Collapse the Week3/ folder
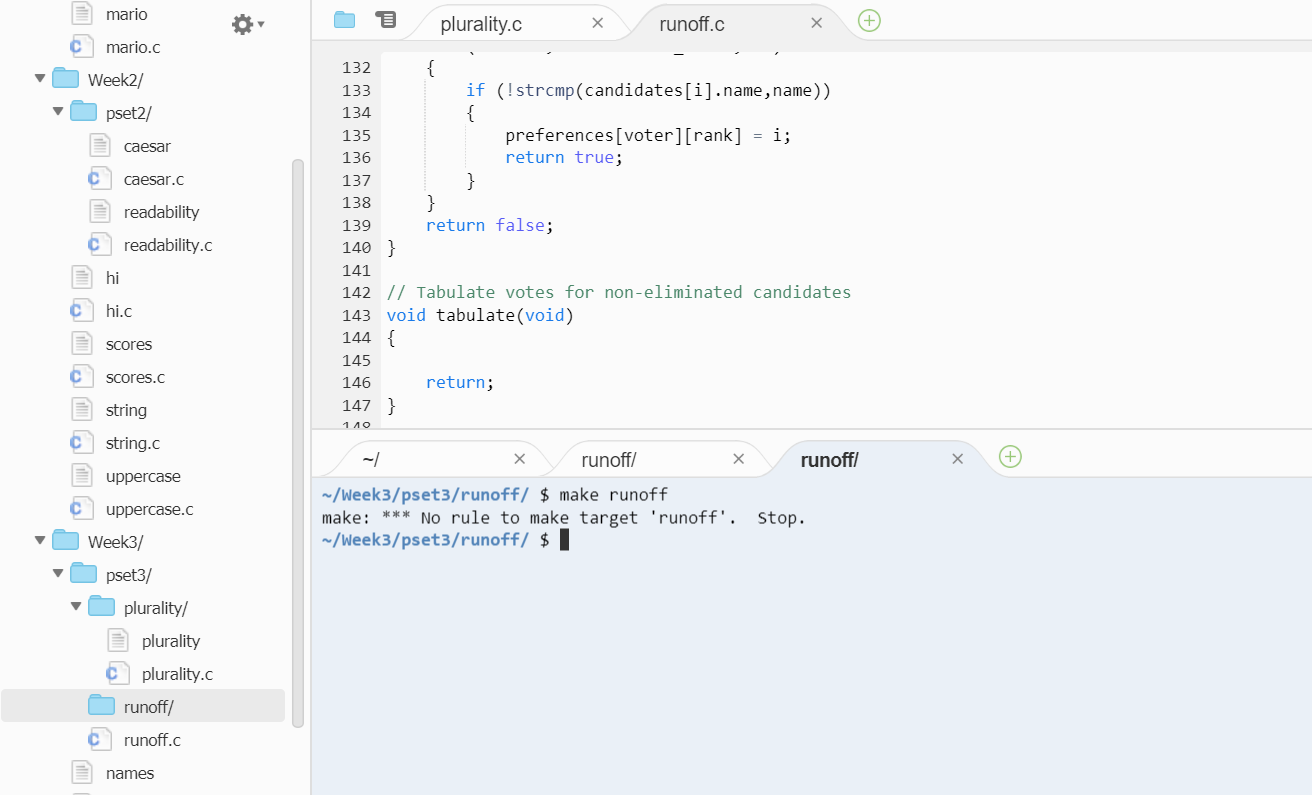Image resolution: width=1312 pixels, height=795 pixels. (40, 540)
